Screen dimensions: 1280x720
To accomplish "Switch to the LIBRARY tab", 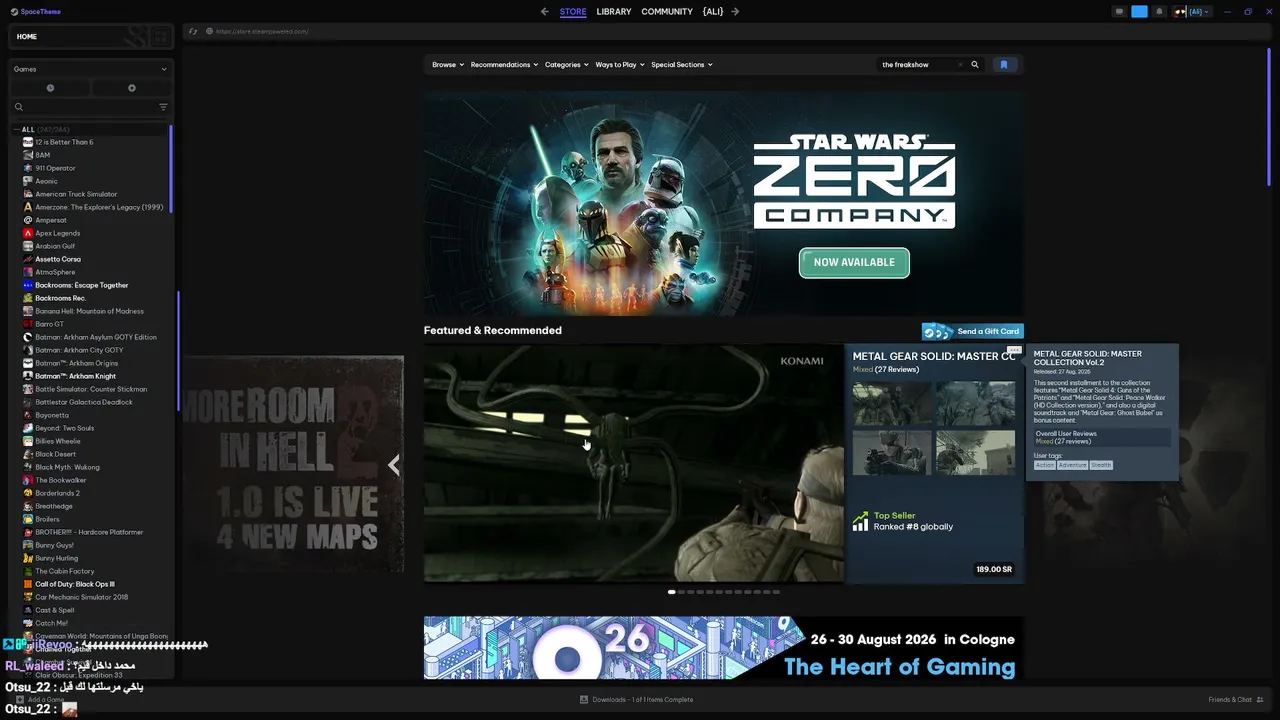I will click(614, 12).
